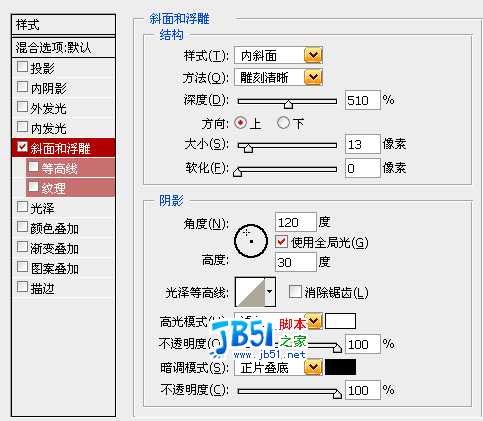The image size is (483, 421).
Task: Select the 颜色叠加 list item
Action: (x=63, y=228)
